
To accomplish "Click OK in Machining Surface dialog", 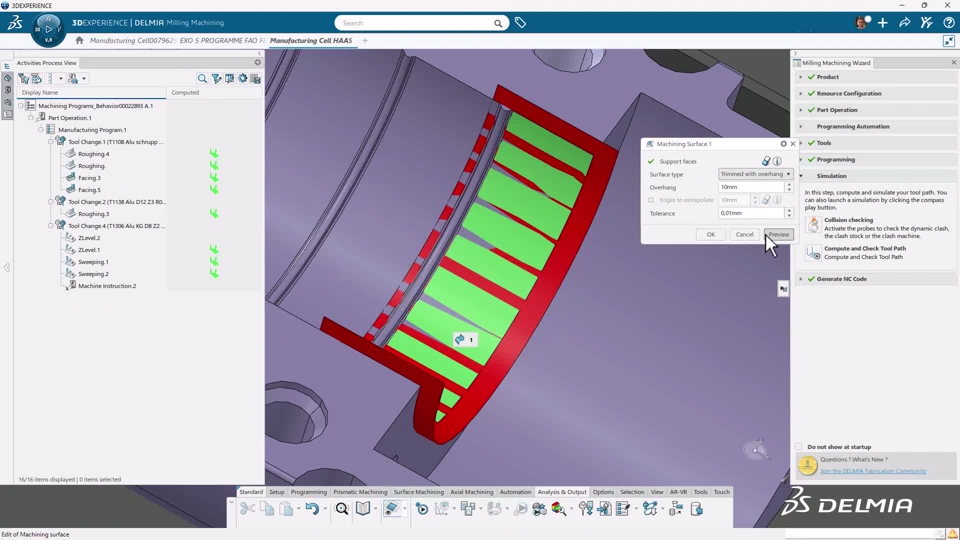I will click(710, 234).
